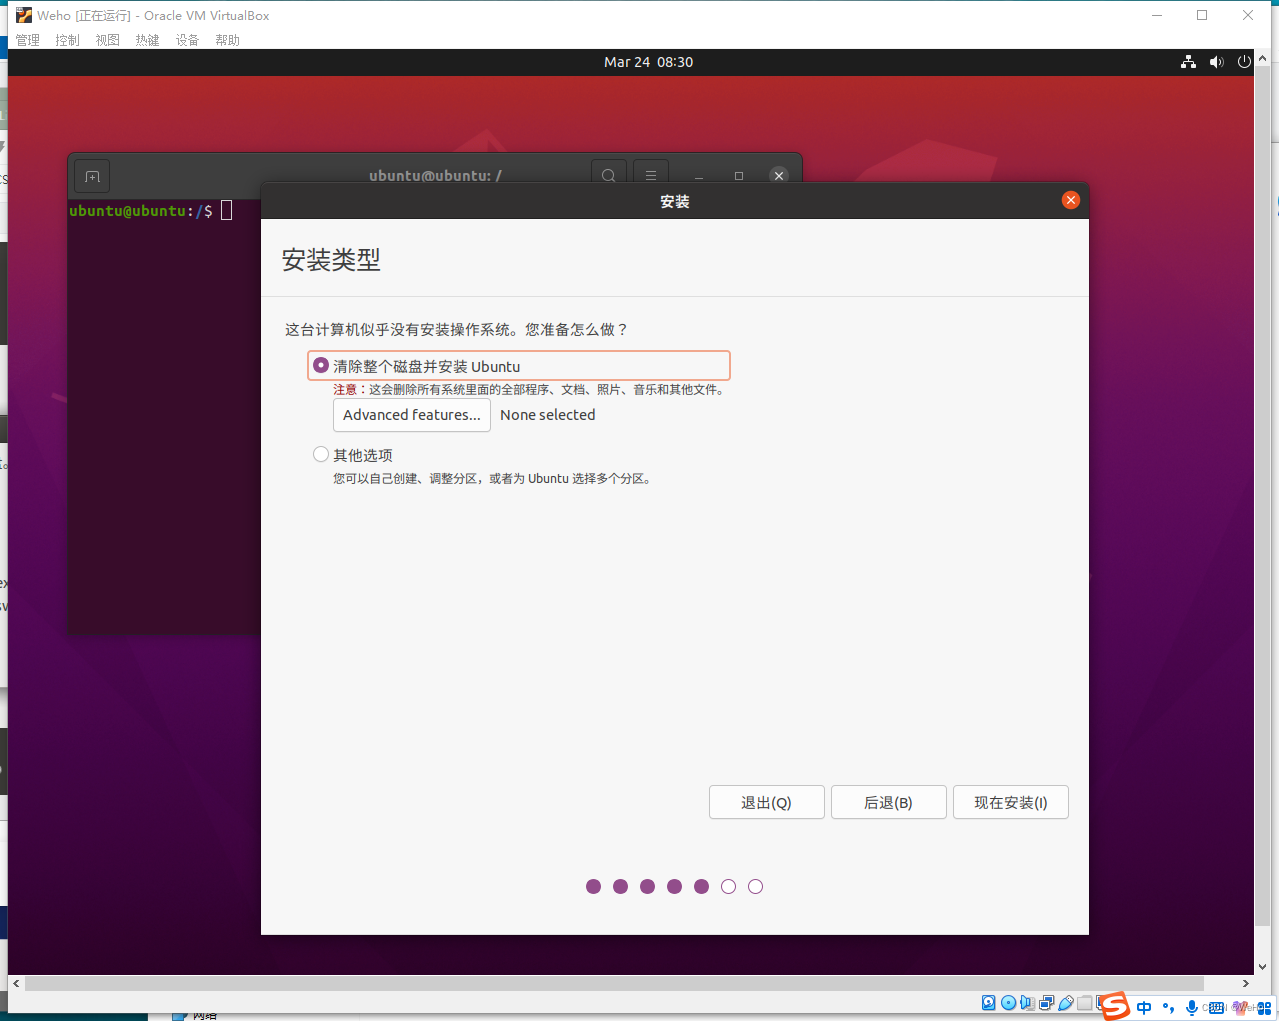Maximize the ubuntu terminal window
Image resolution: width=1279 pixels, height=1021 pixels.
tap(739, 176)
